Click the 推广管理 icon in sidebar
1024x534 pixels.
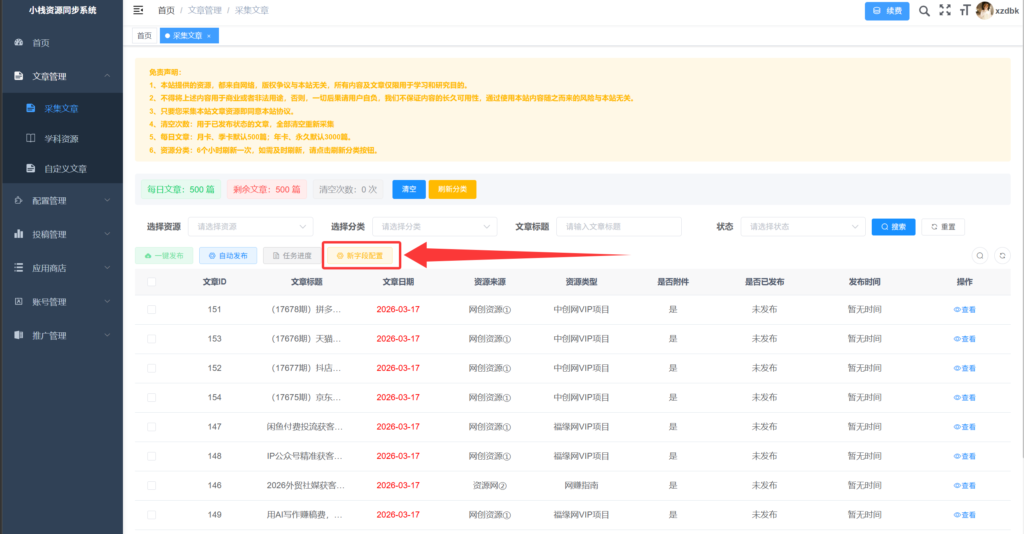(x=19, y=335)
